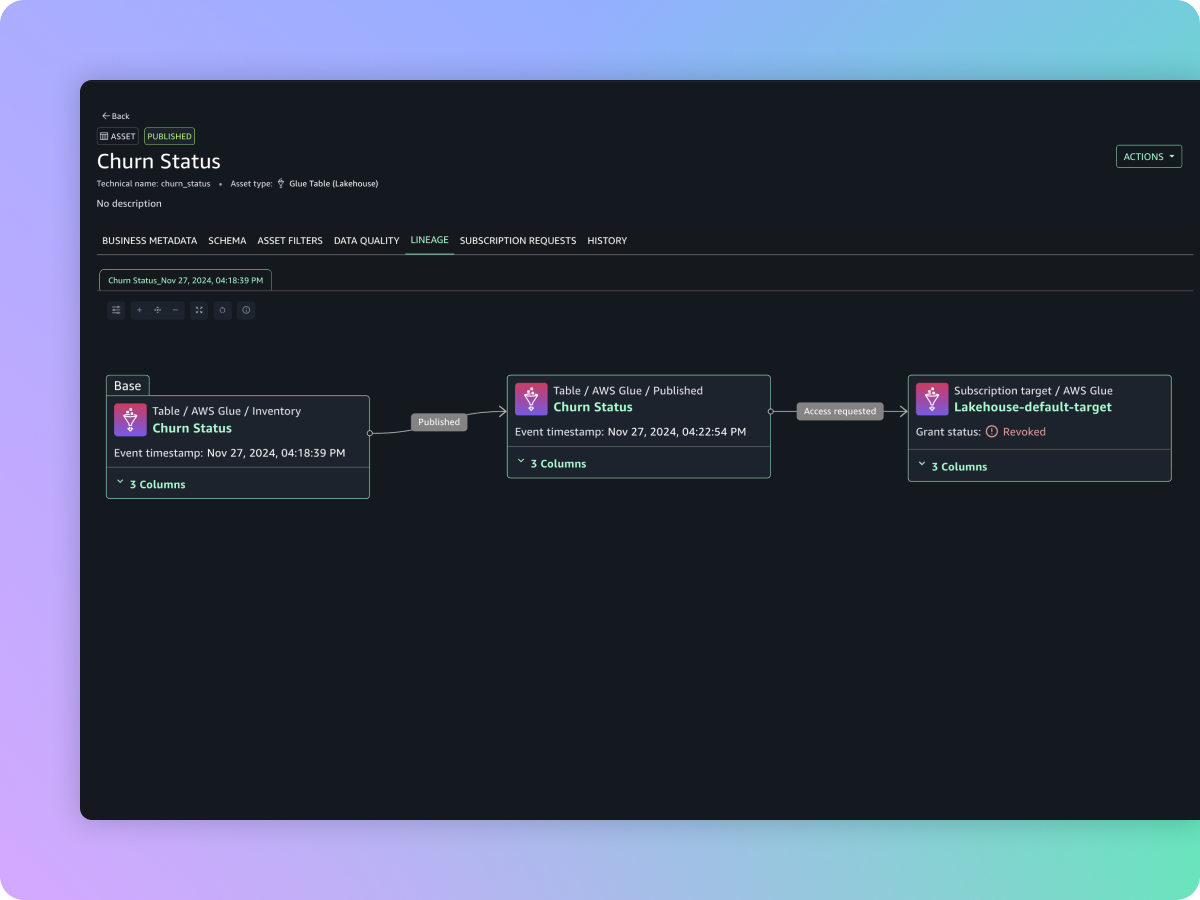This screenshot has height=900, width=1200.
Task: Click the recenter graph crosshair icon
Action: pyautogui.click(x=157, y=310)
